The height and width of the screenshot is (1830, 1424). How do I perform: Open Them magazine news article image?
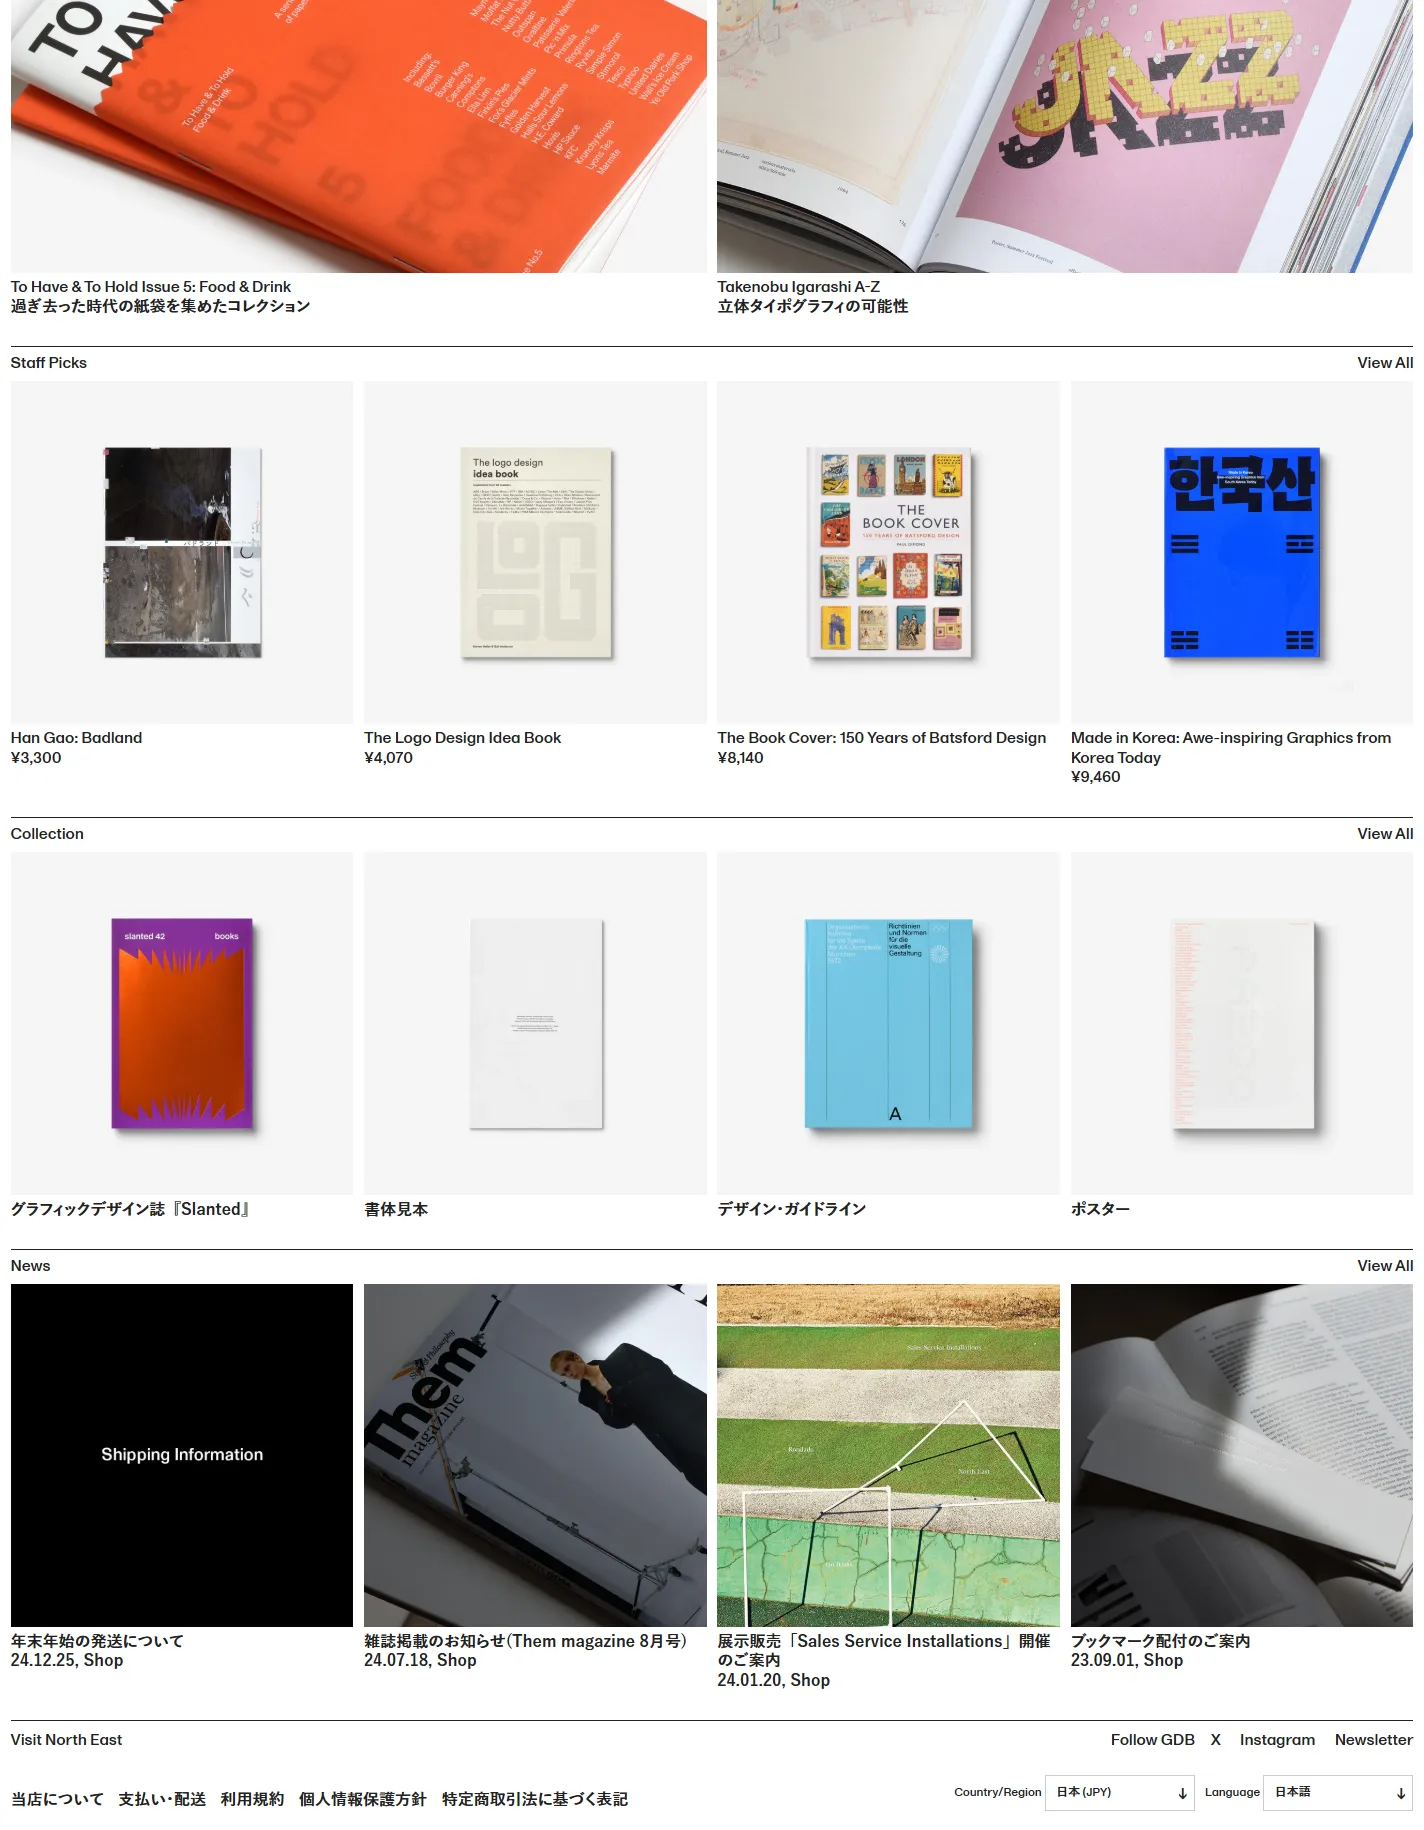pyautogui.click(x=535, y=1455)
